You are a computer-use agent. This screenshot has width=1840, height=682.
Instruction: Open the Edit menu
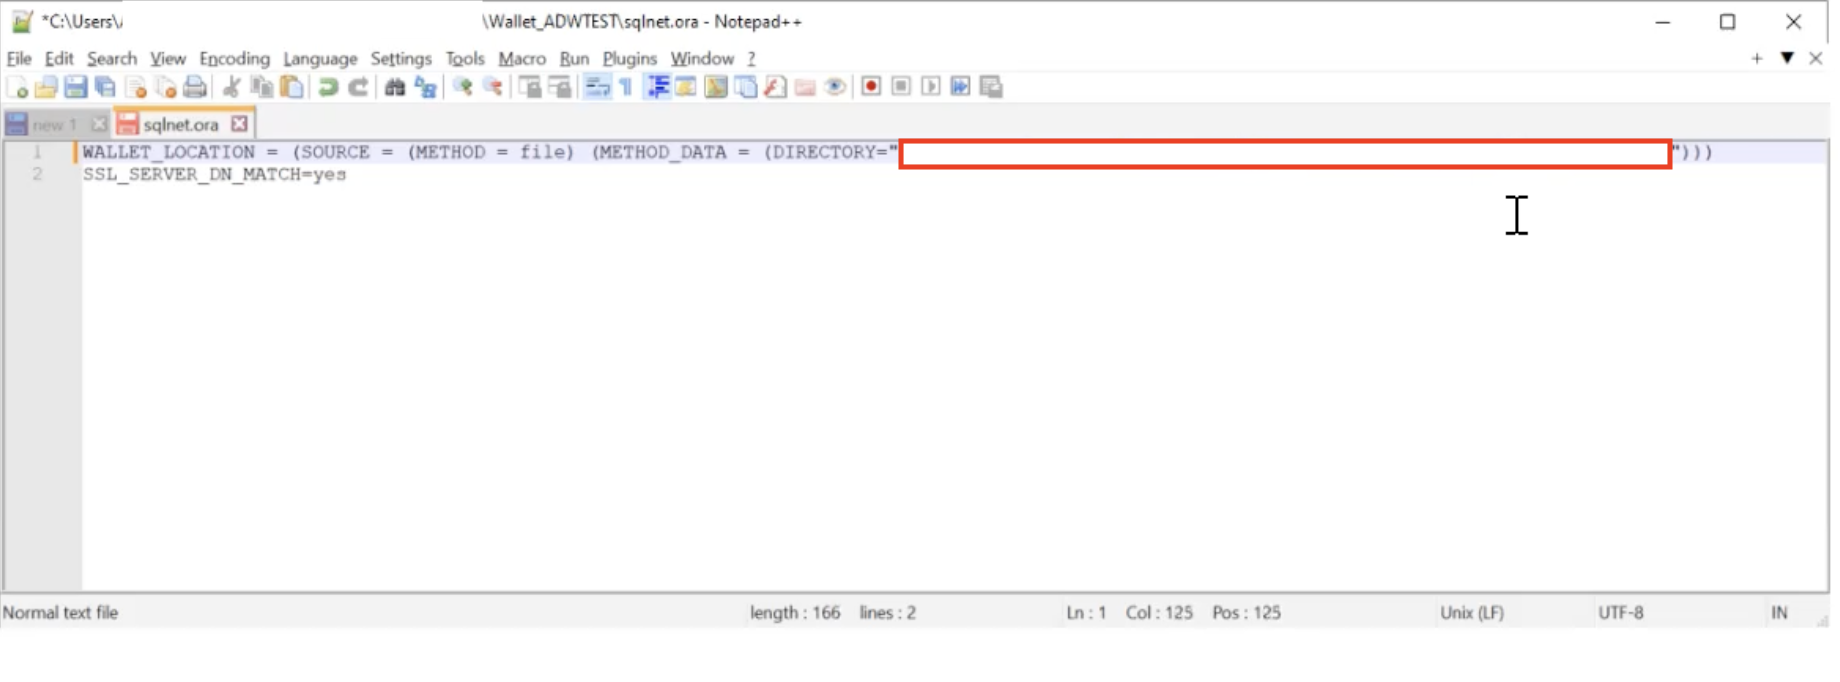(x=59, y=58)
